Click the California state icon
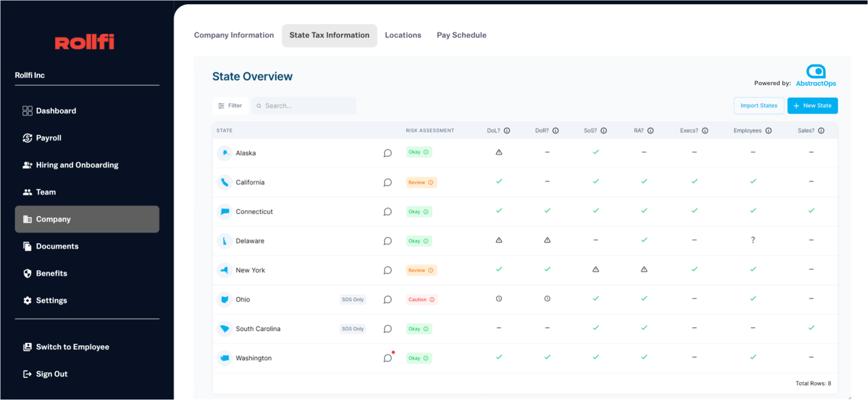The image size is (868, 400). [x=224, y=182]
